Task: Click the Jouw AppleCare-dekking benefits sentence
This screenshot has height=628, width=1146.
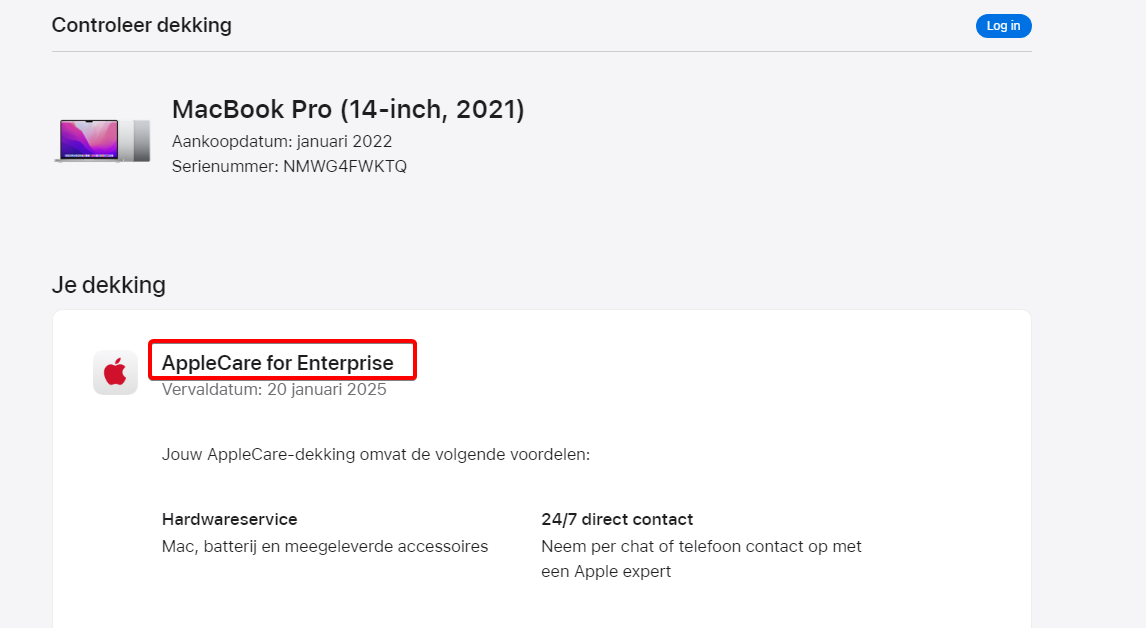Action: pos(376,455)
